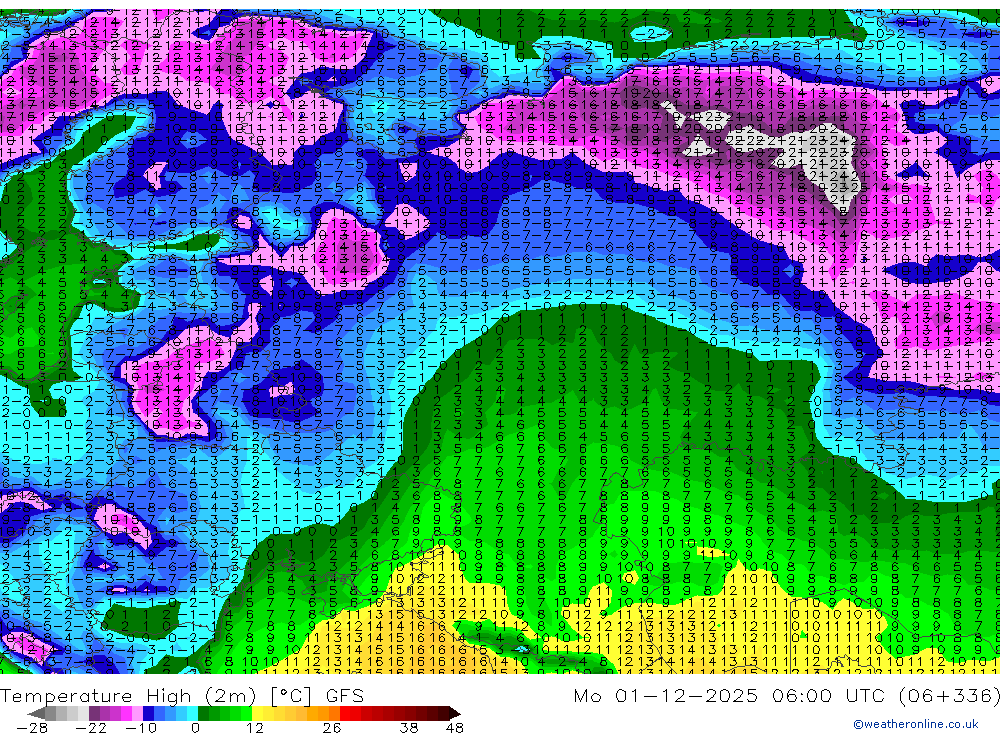Click the 48 label on the legend

[x=455, y=727]
